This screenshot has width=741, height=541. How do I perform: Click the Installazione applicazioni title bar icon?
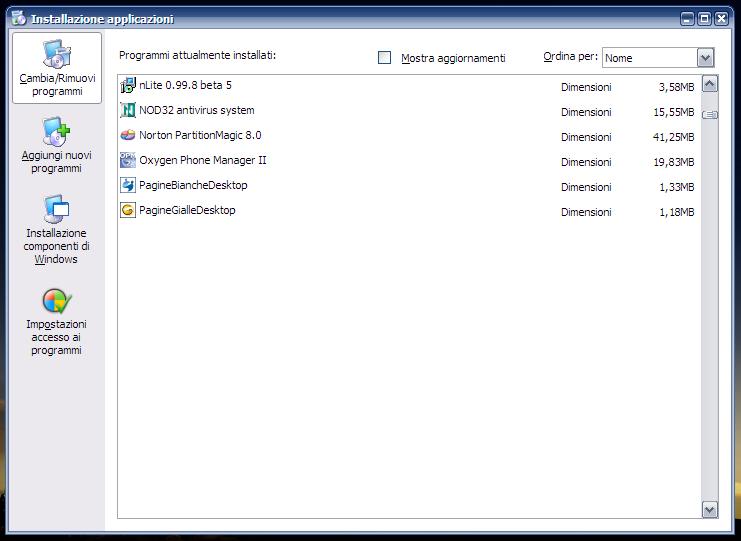pos(19,18)
